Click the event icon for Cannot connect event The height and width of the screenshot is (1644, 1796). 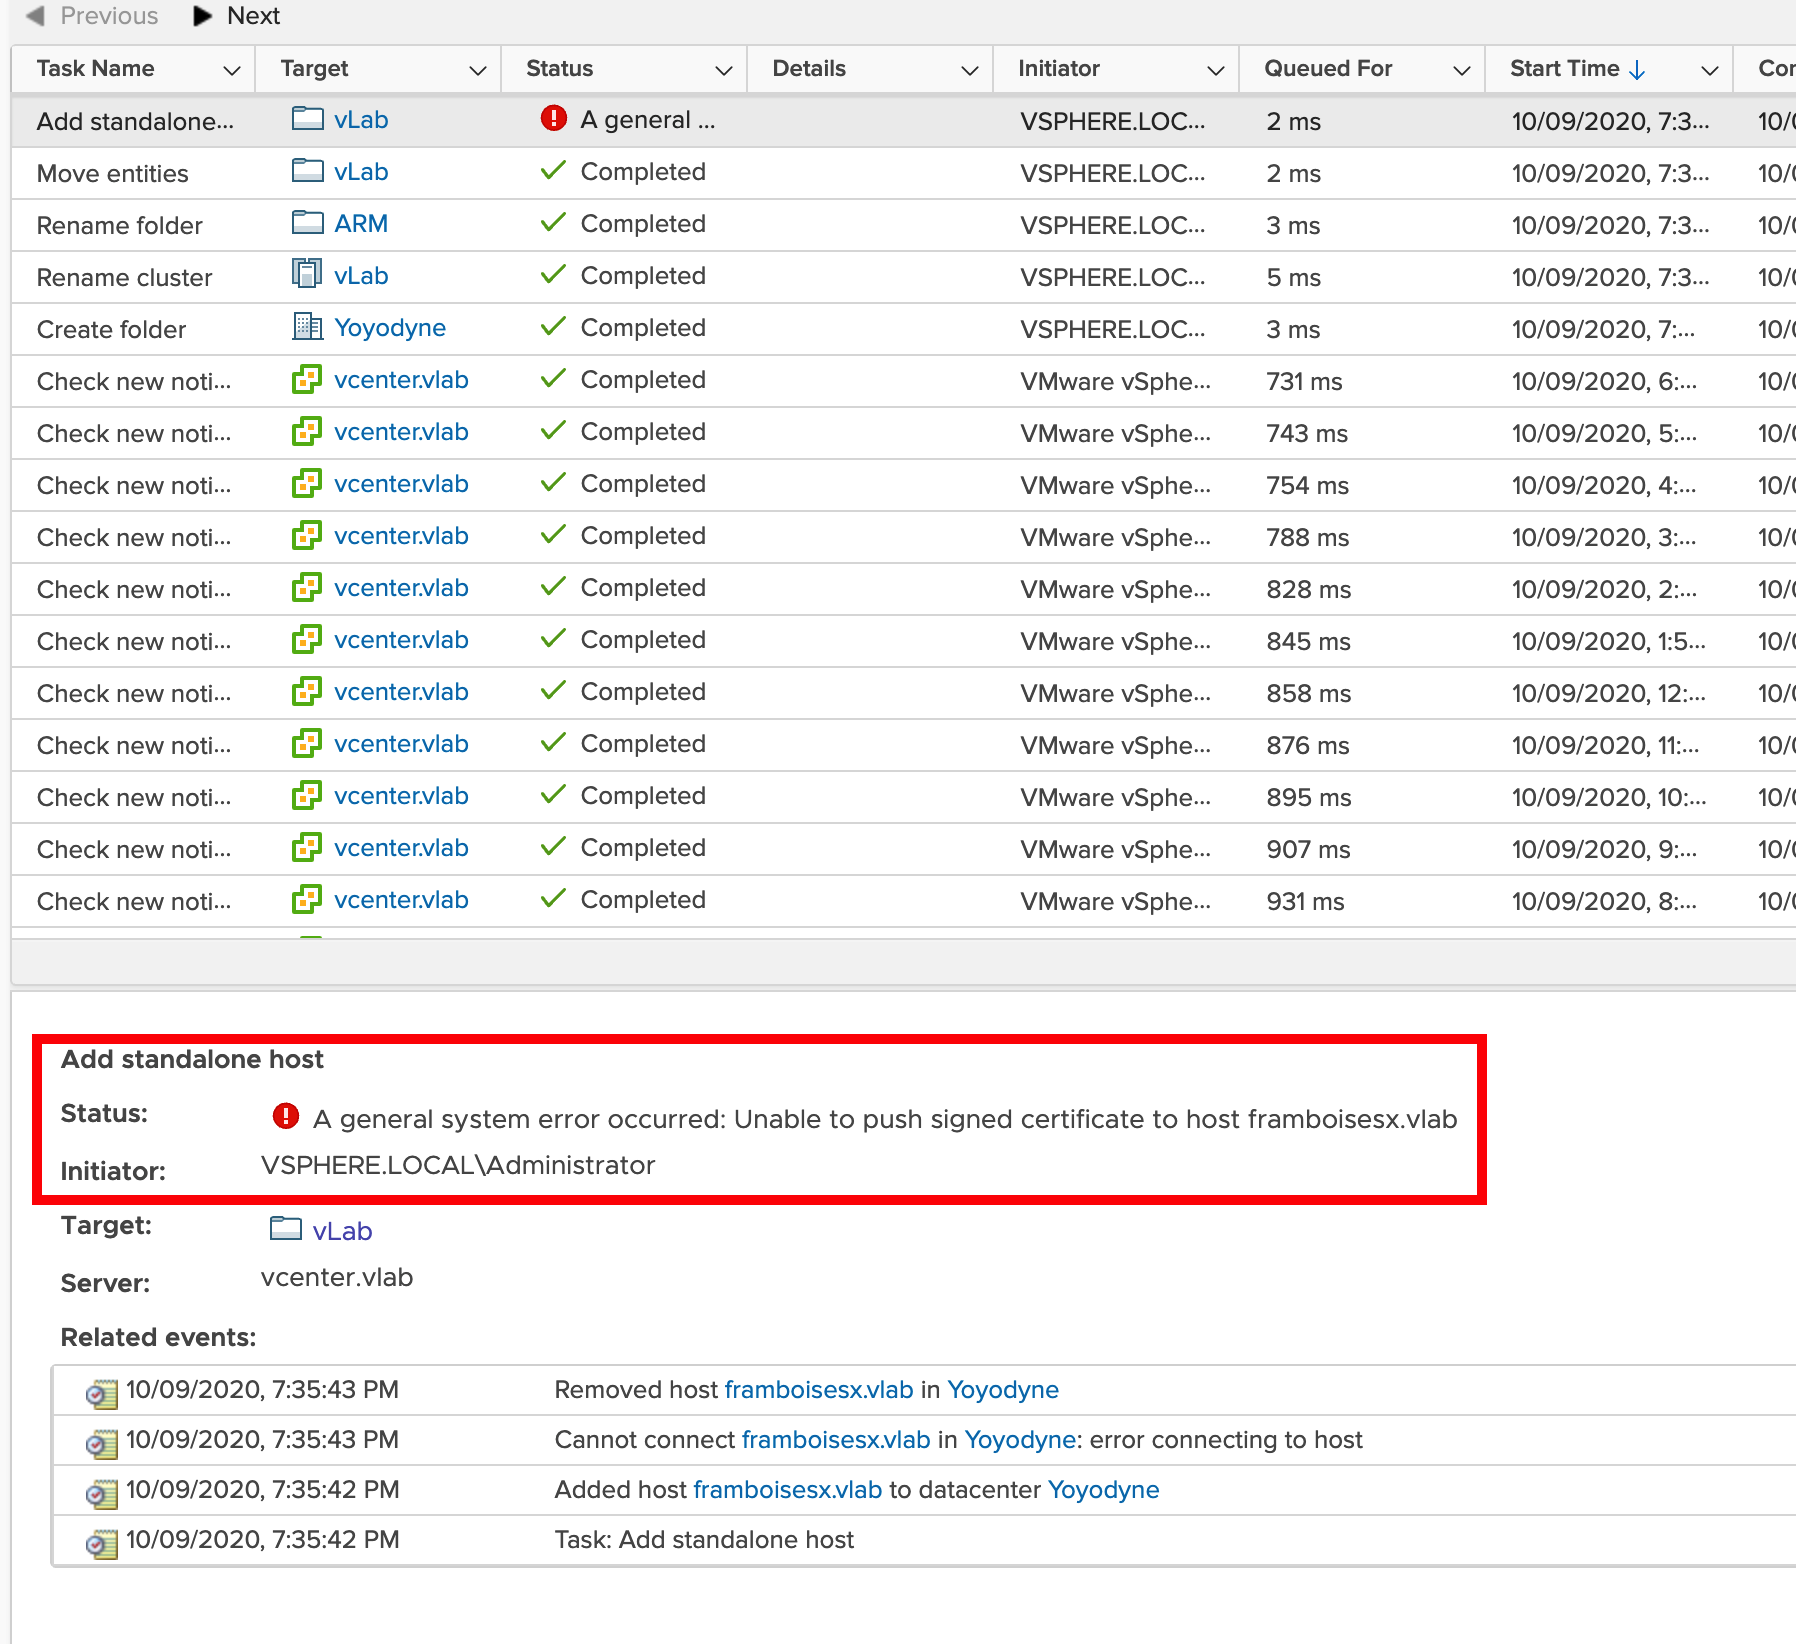(x=102, y=1443)
